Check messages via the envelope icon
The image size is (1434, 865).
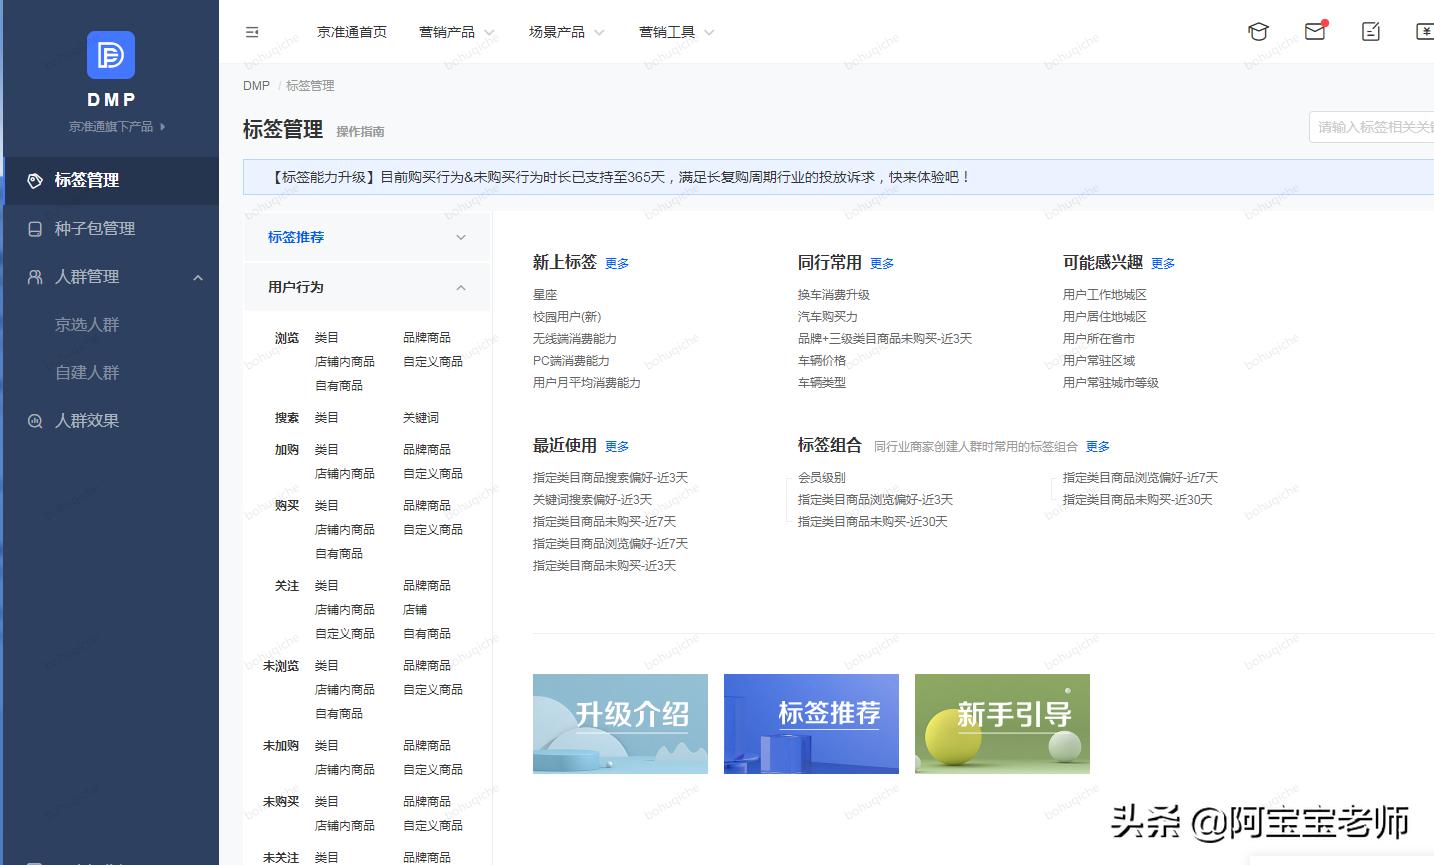coord(1313,31)
